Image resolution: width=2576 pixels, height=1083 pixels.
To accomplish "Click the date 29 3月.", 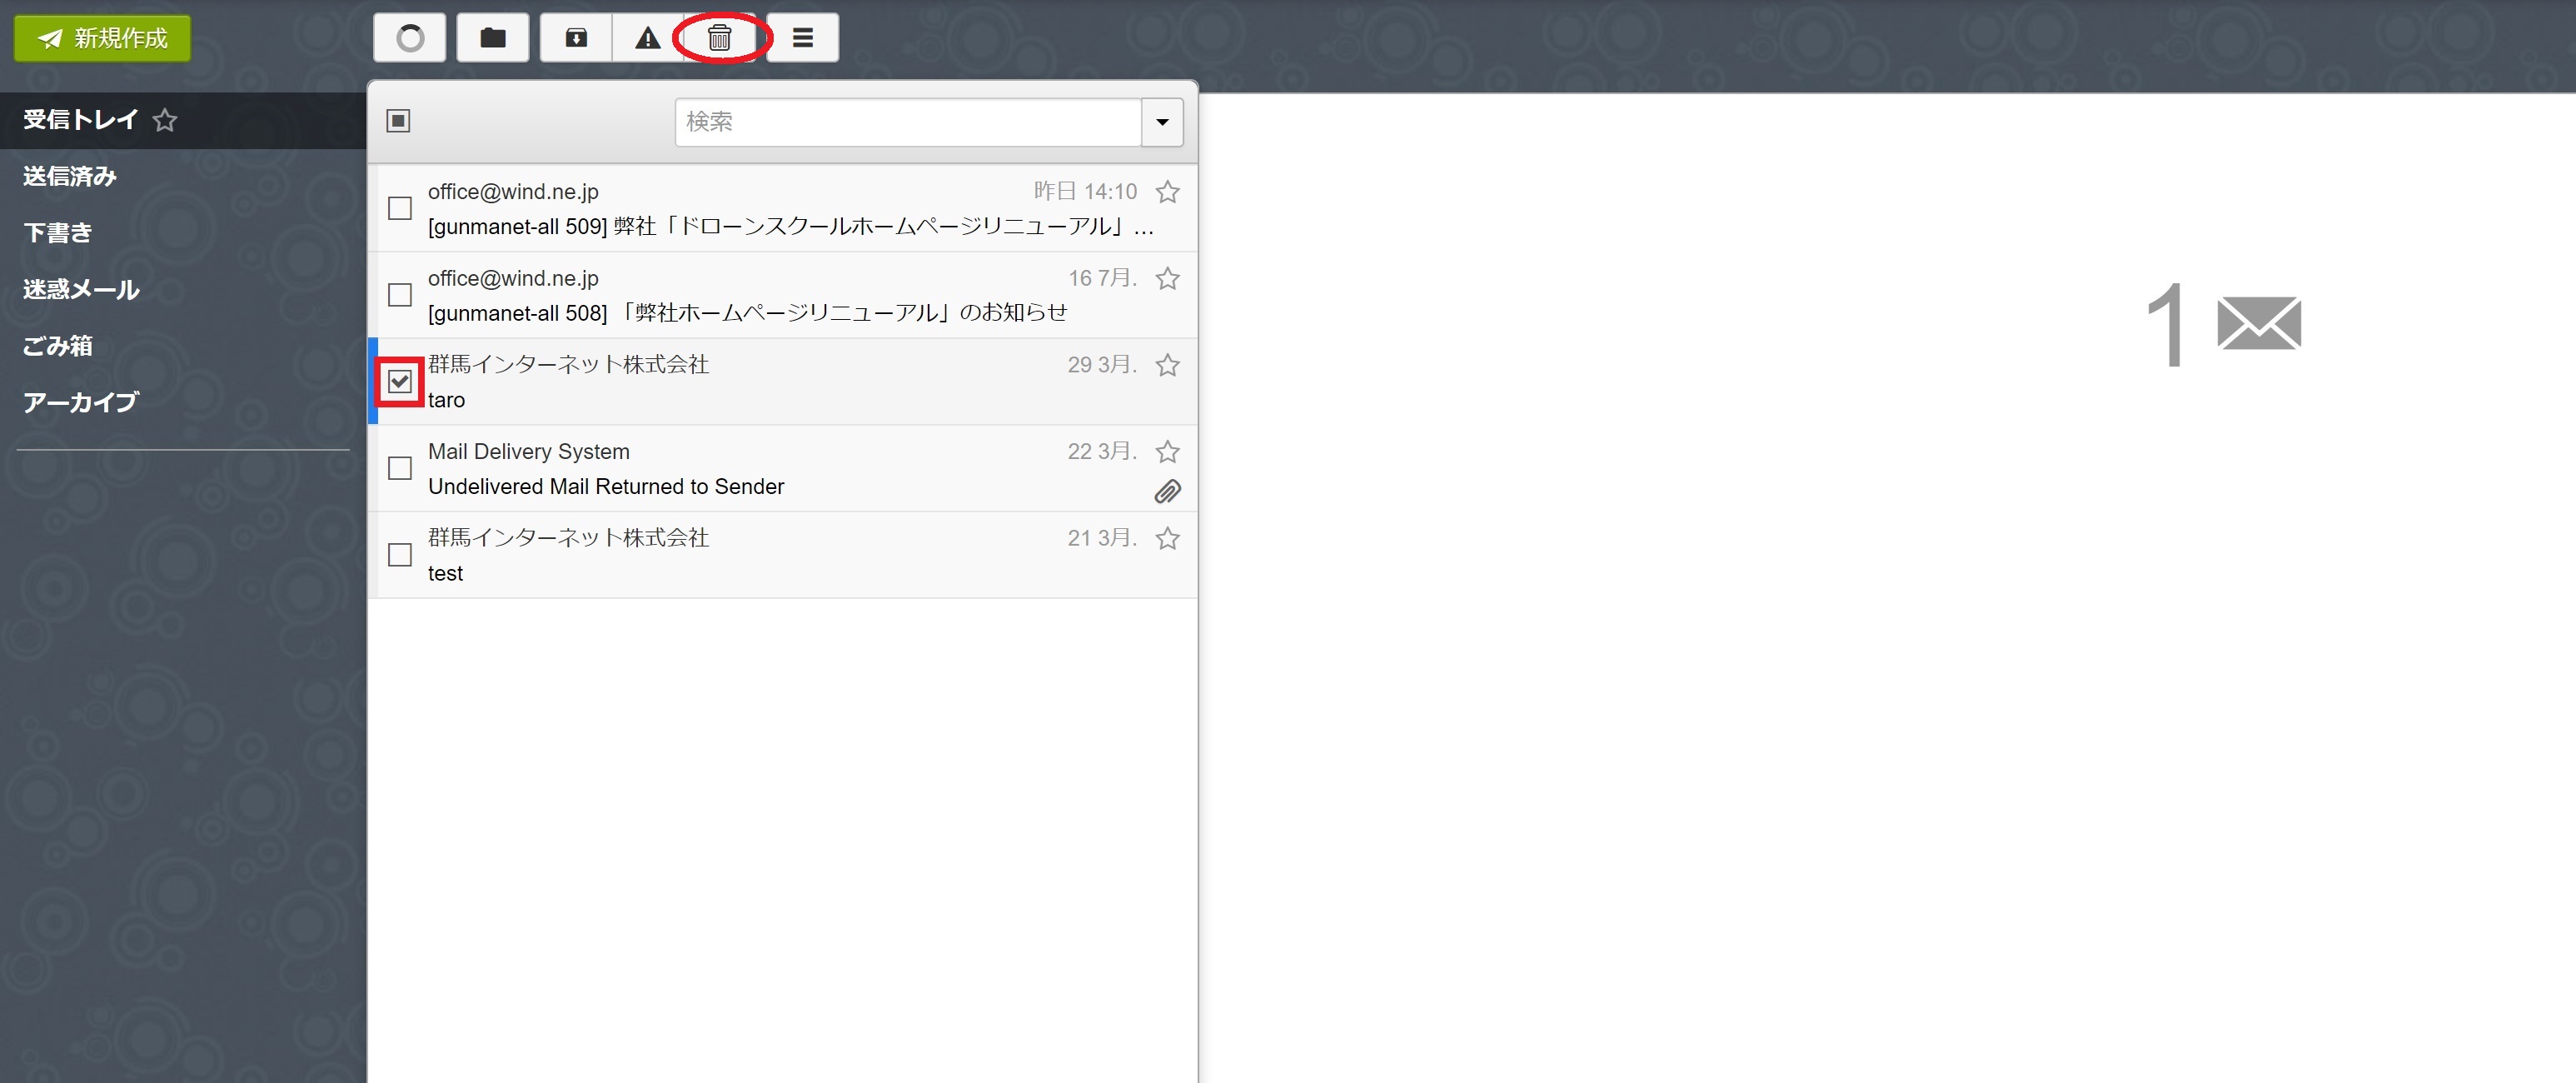I will tap(1102, 365).
